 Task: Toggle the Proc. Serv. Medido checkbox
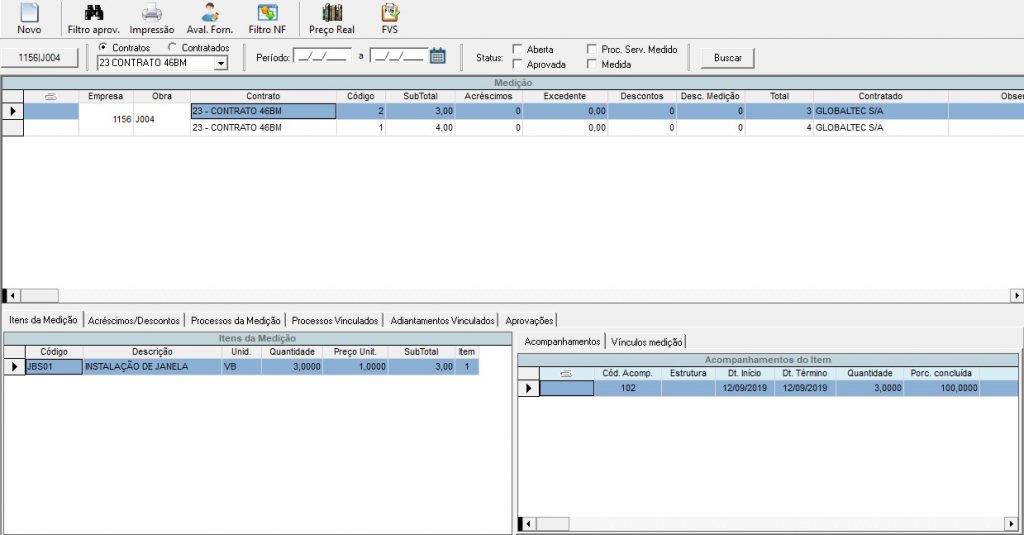click(x=592, y=49)
